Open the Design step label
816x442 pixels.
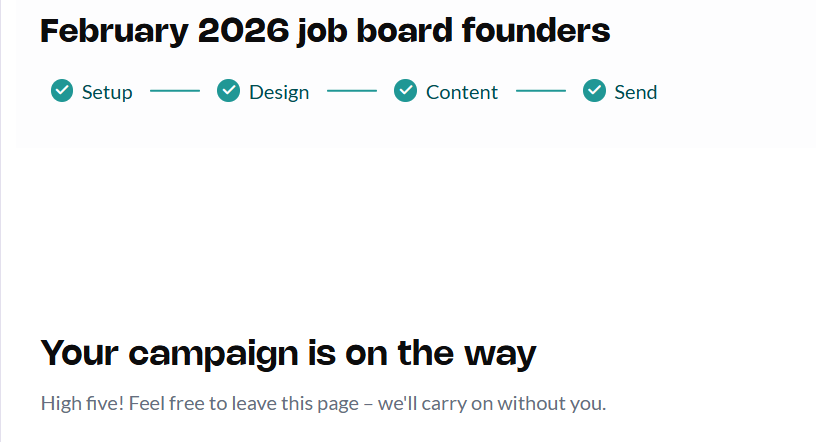(x=279, y=92)
